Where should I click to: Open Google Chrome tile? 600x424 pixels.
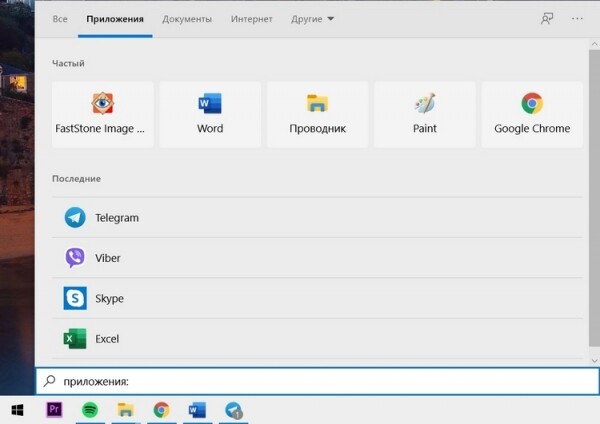point(532,114)
